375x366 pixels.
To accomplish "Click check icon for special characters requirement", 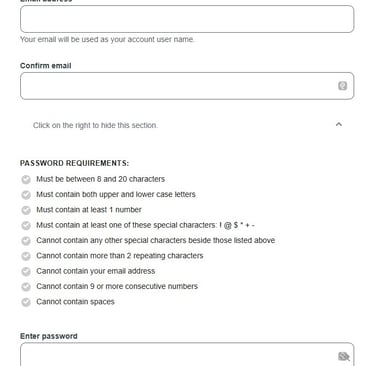I will click(26, 225).
